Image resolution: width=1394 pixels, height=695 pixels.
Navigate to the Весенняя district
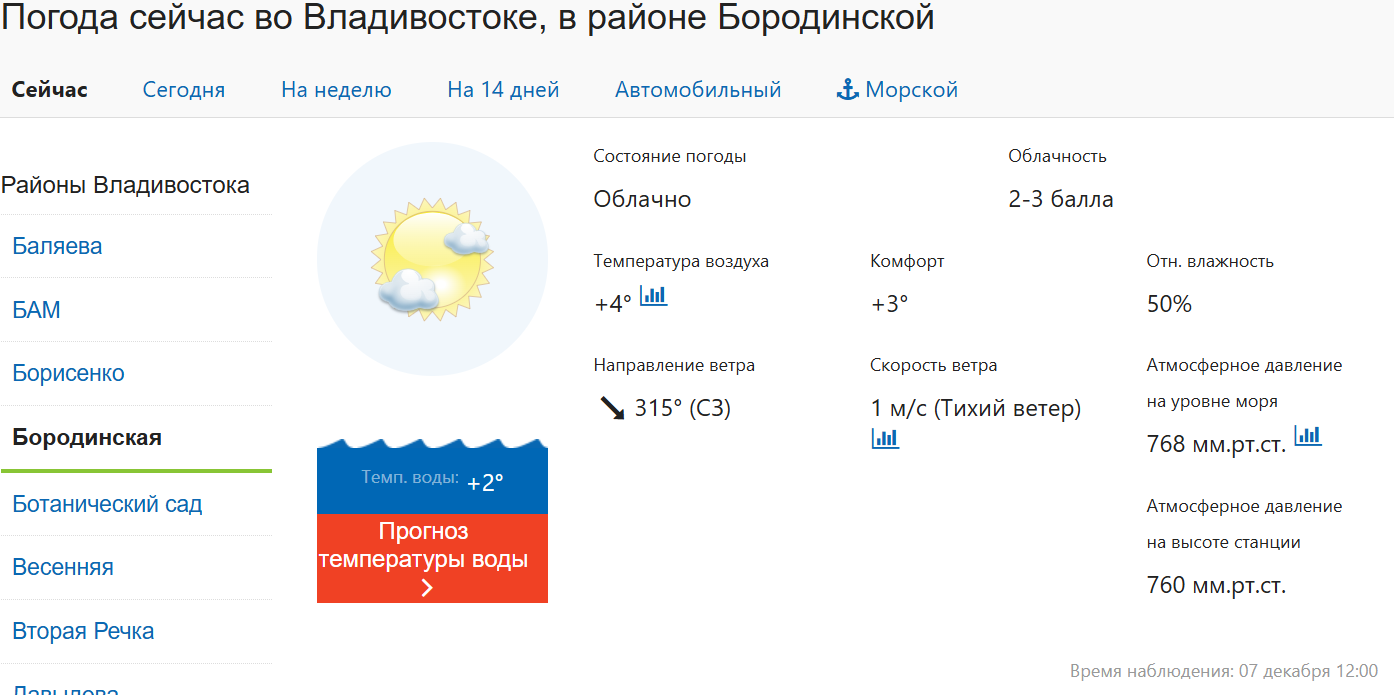click(x=63, y=567)
